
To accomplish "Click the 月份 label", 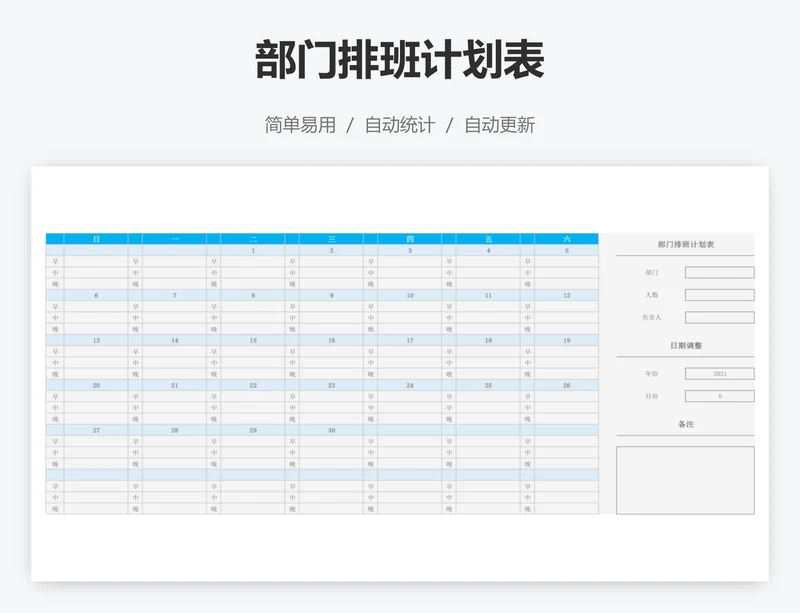I will pos(652,396).
